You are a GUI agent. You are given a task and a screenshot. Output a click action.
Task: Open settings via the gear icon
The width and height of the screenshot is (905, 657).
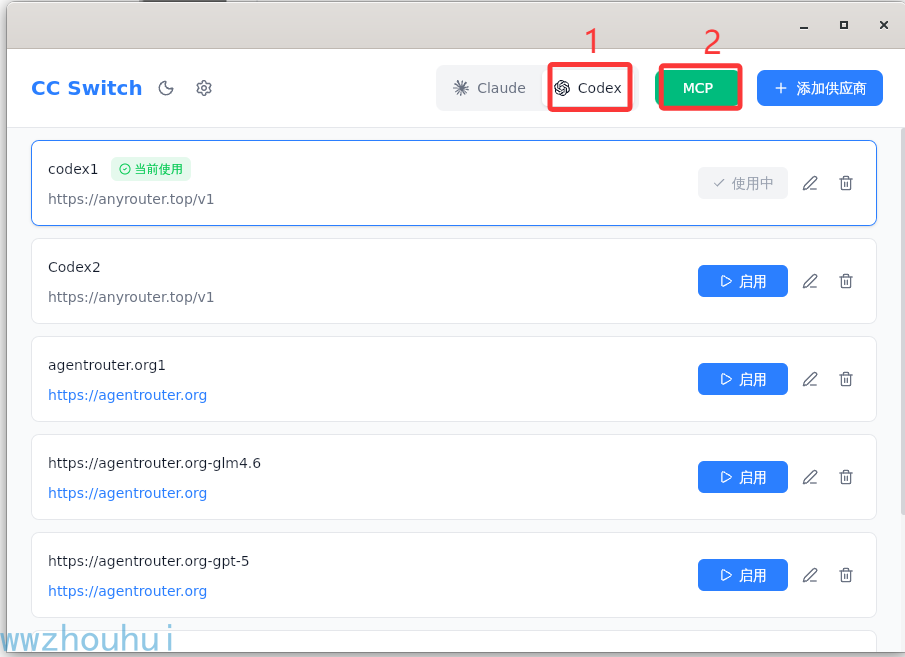coord(204,88)
